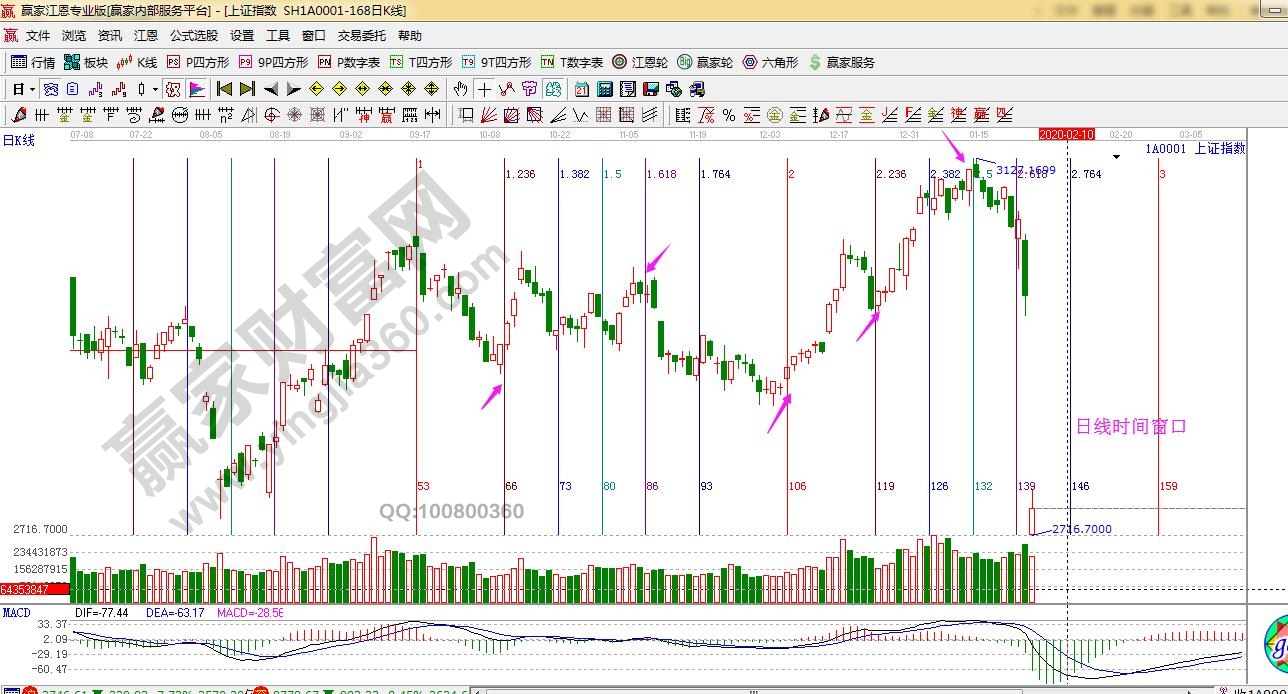Image resolution: width=1288 pixels, height=694 pixels.
Task: Click the time marker labeled 106
Action: click(796, 486)
